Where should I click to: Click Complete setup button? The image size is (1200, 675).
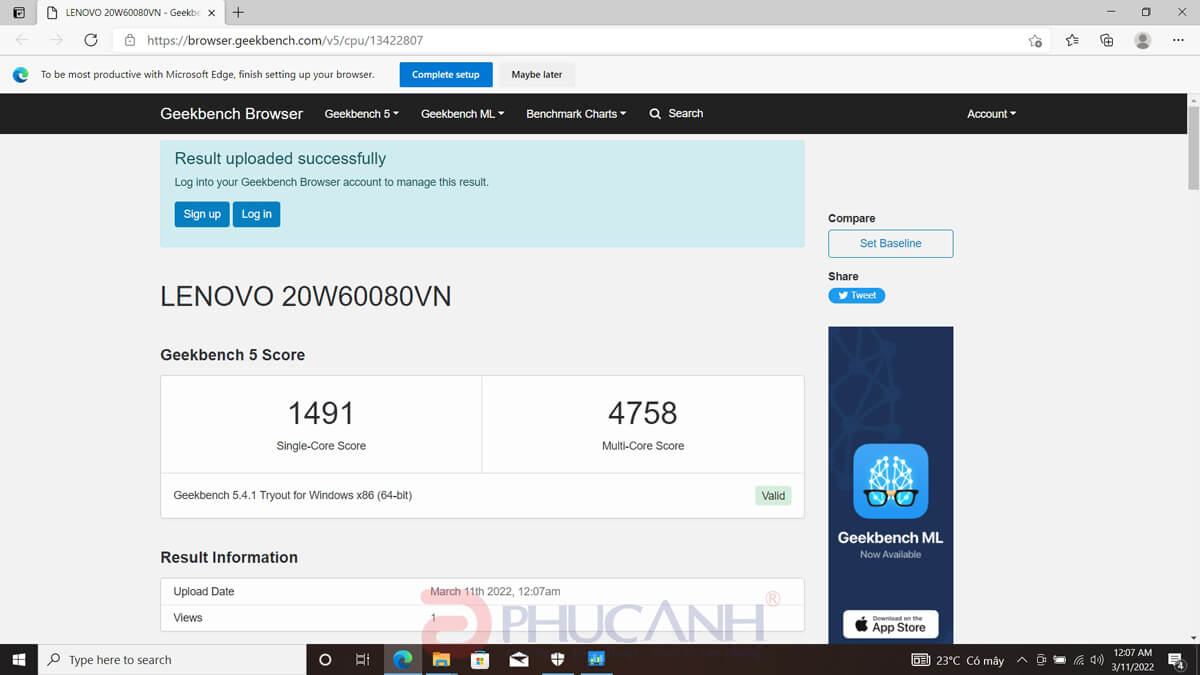pos(446,74)
